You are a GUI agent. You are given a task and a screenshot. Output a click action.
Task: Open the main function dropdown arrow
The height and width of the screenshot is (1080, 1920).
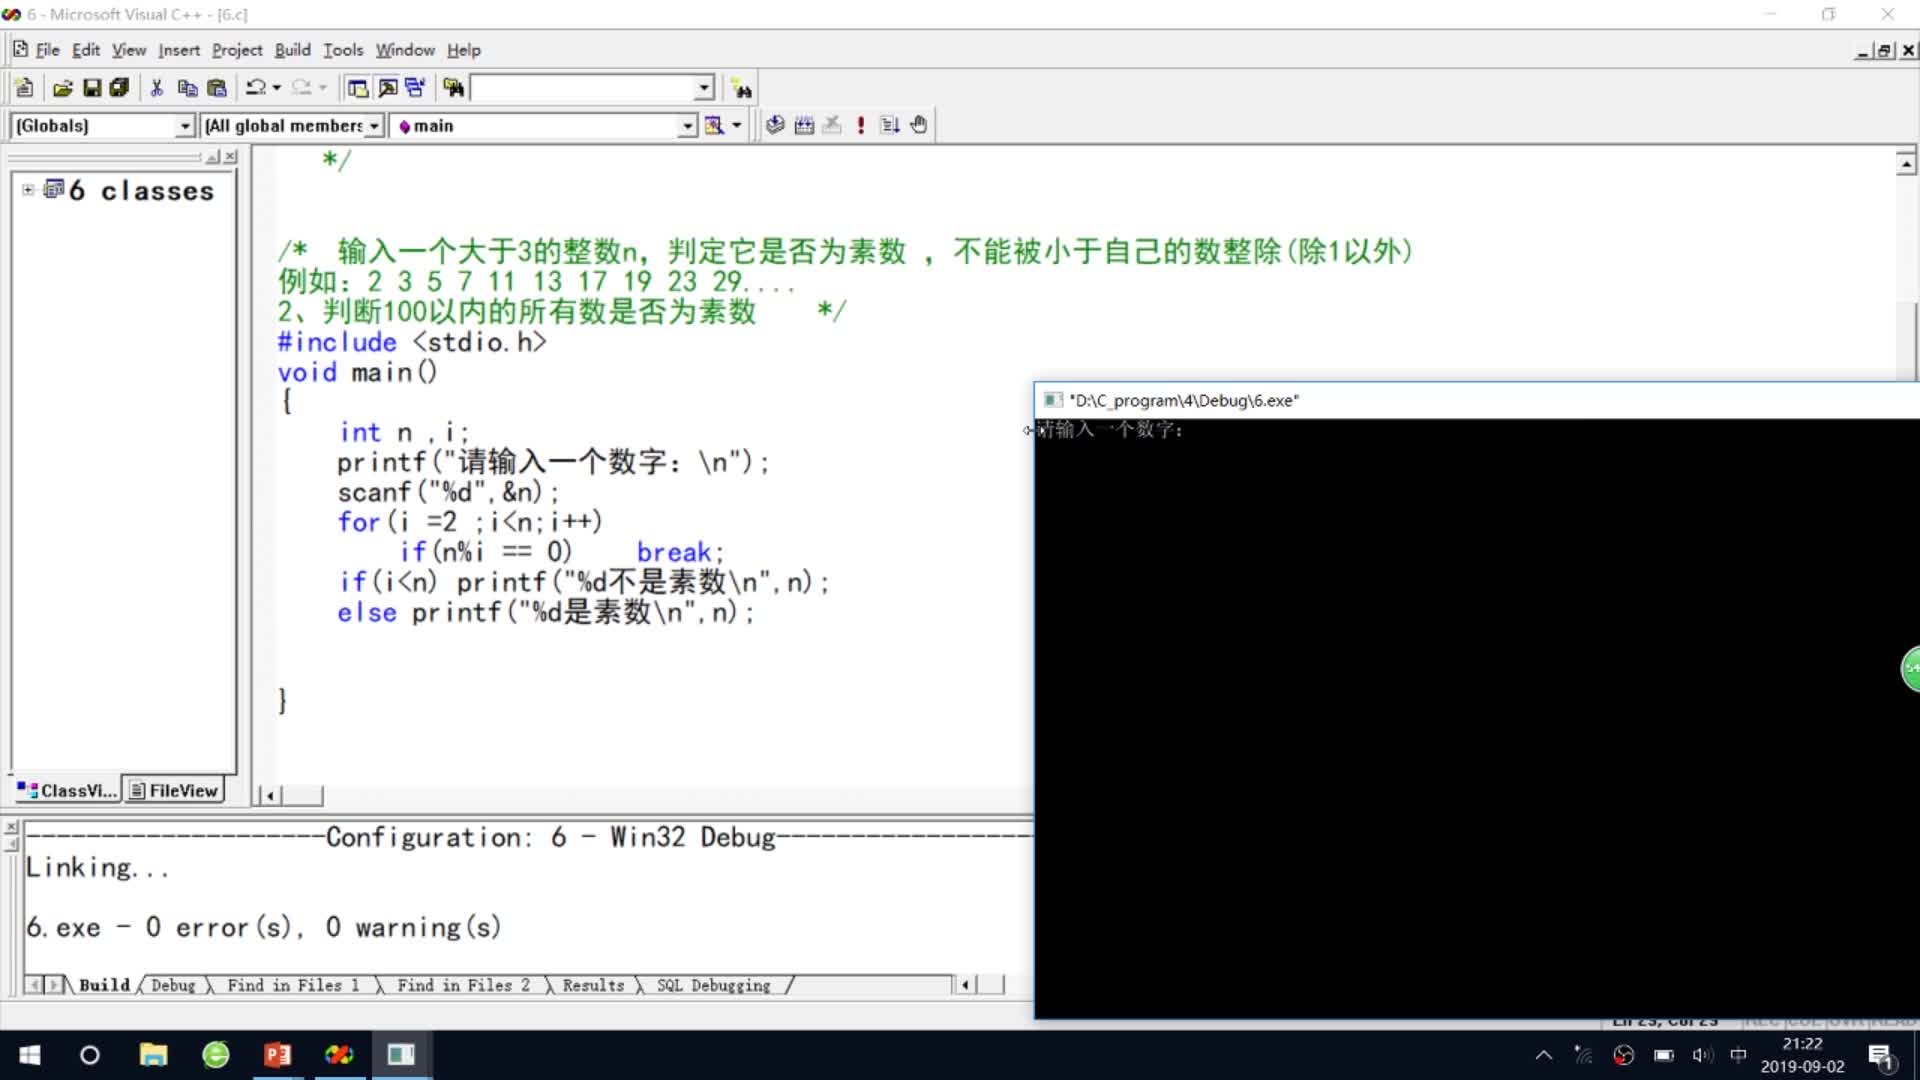tap(687, 126)
